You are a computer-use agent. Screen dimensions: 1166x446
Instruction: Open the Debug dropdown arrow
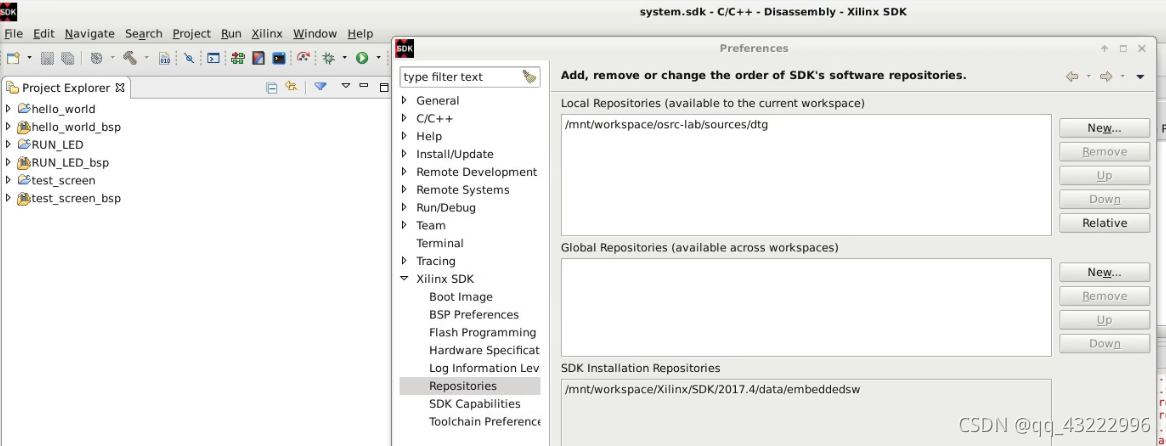tap(344, 58)
